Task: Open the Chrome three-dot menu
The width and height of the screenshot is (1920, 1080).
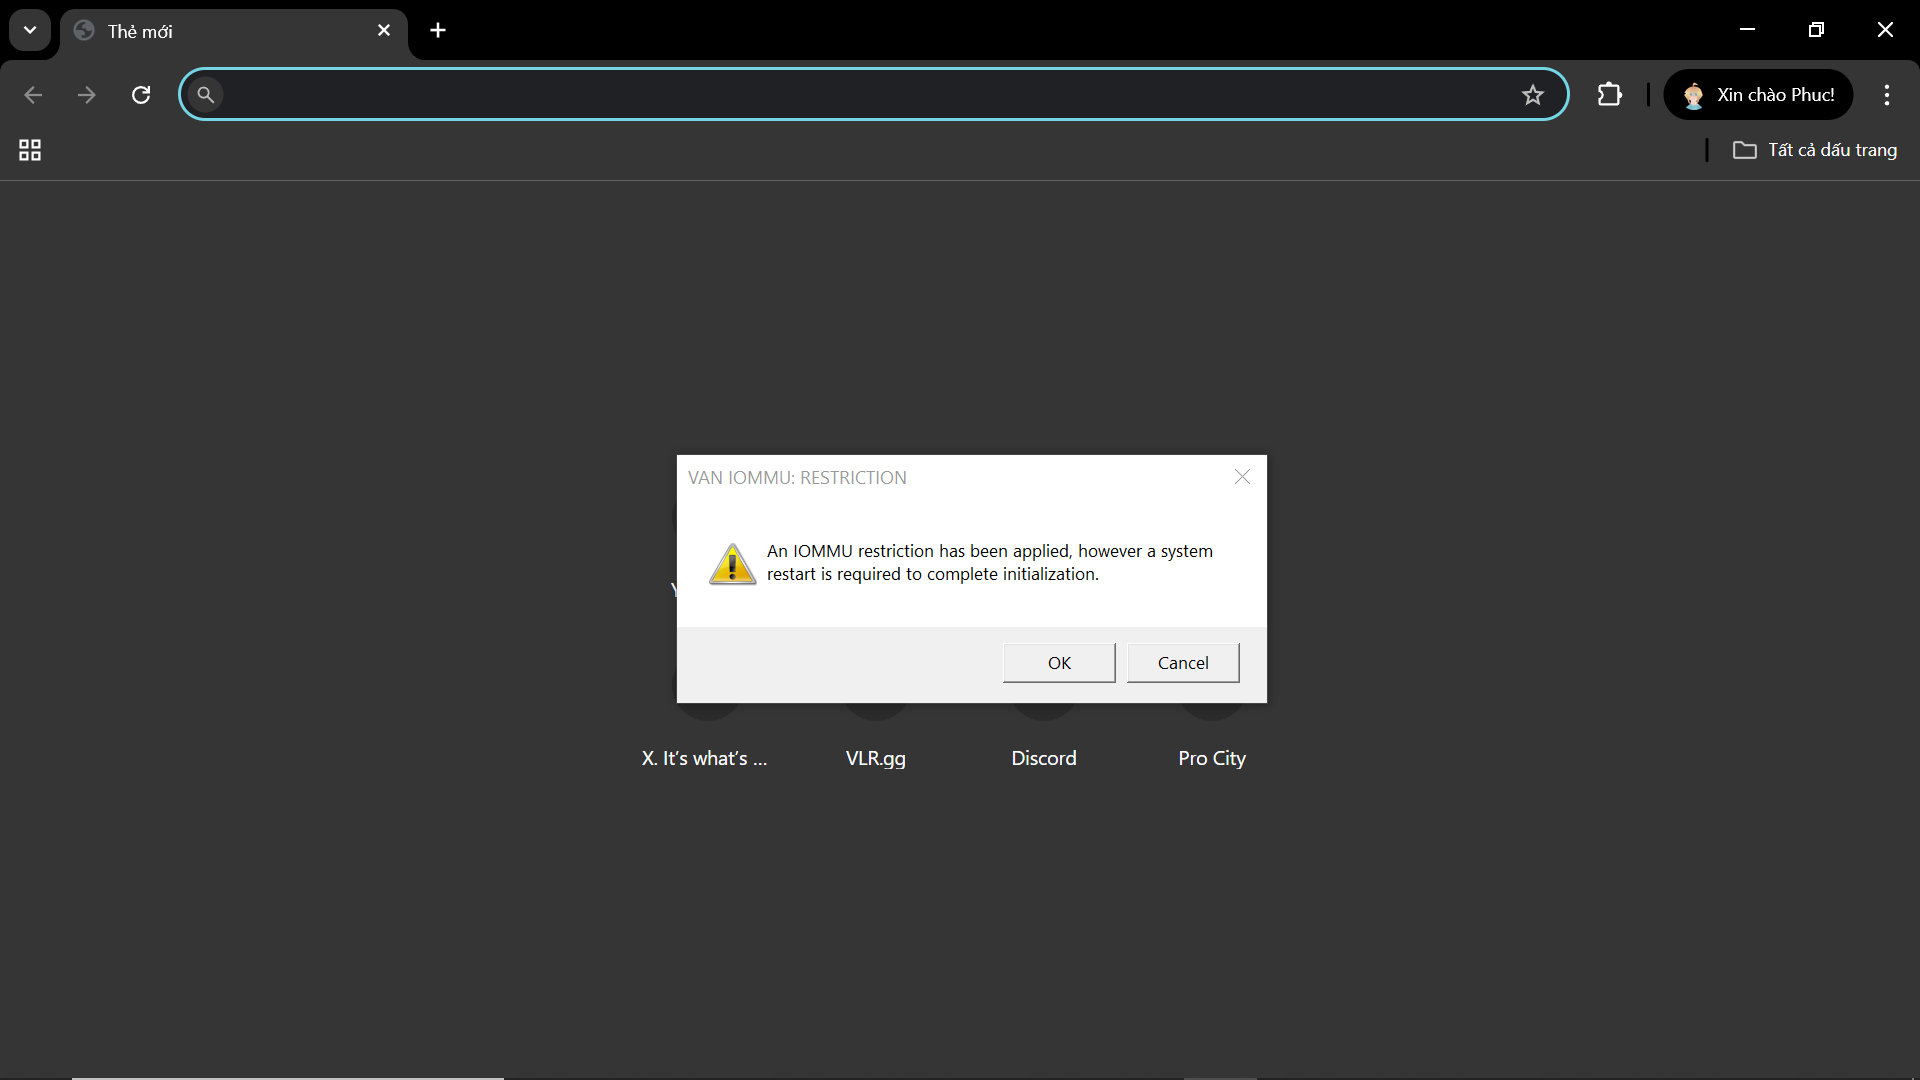Action: [x=1886, y=95]
